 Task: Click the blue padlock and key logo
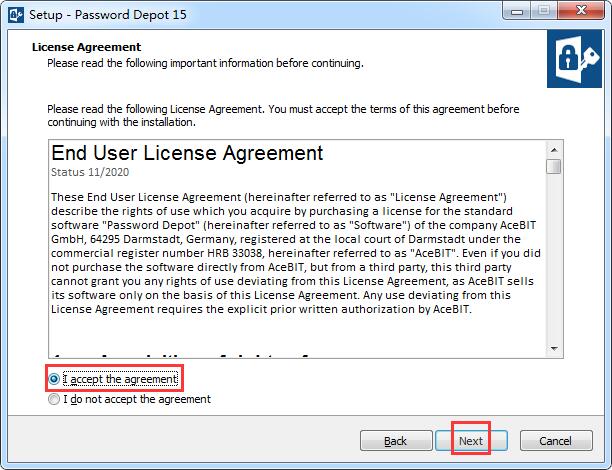coord(574,59)
